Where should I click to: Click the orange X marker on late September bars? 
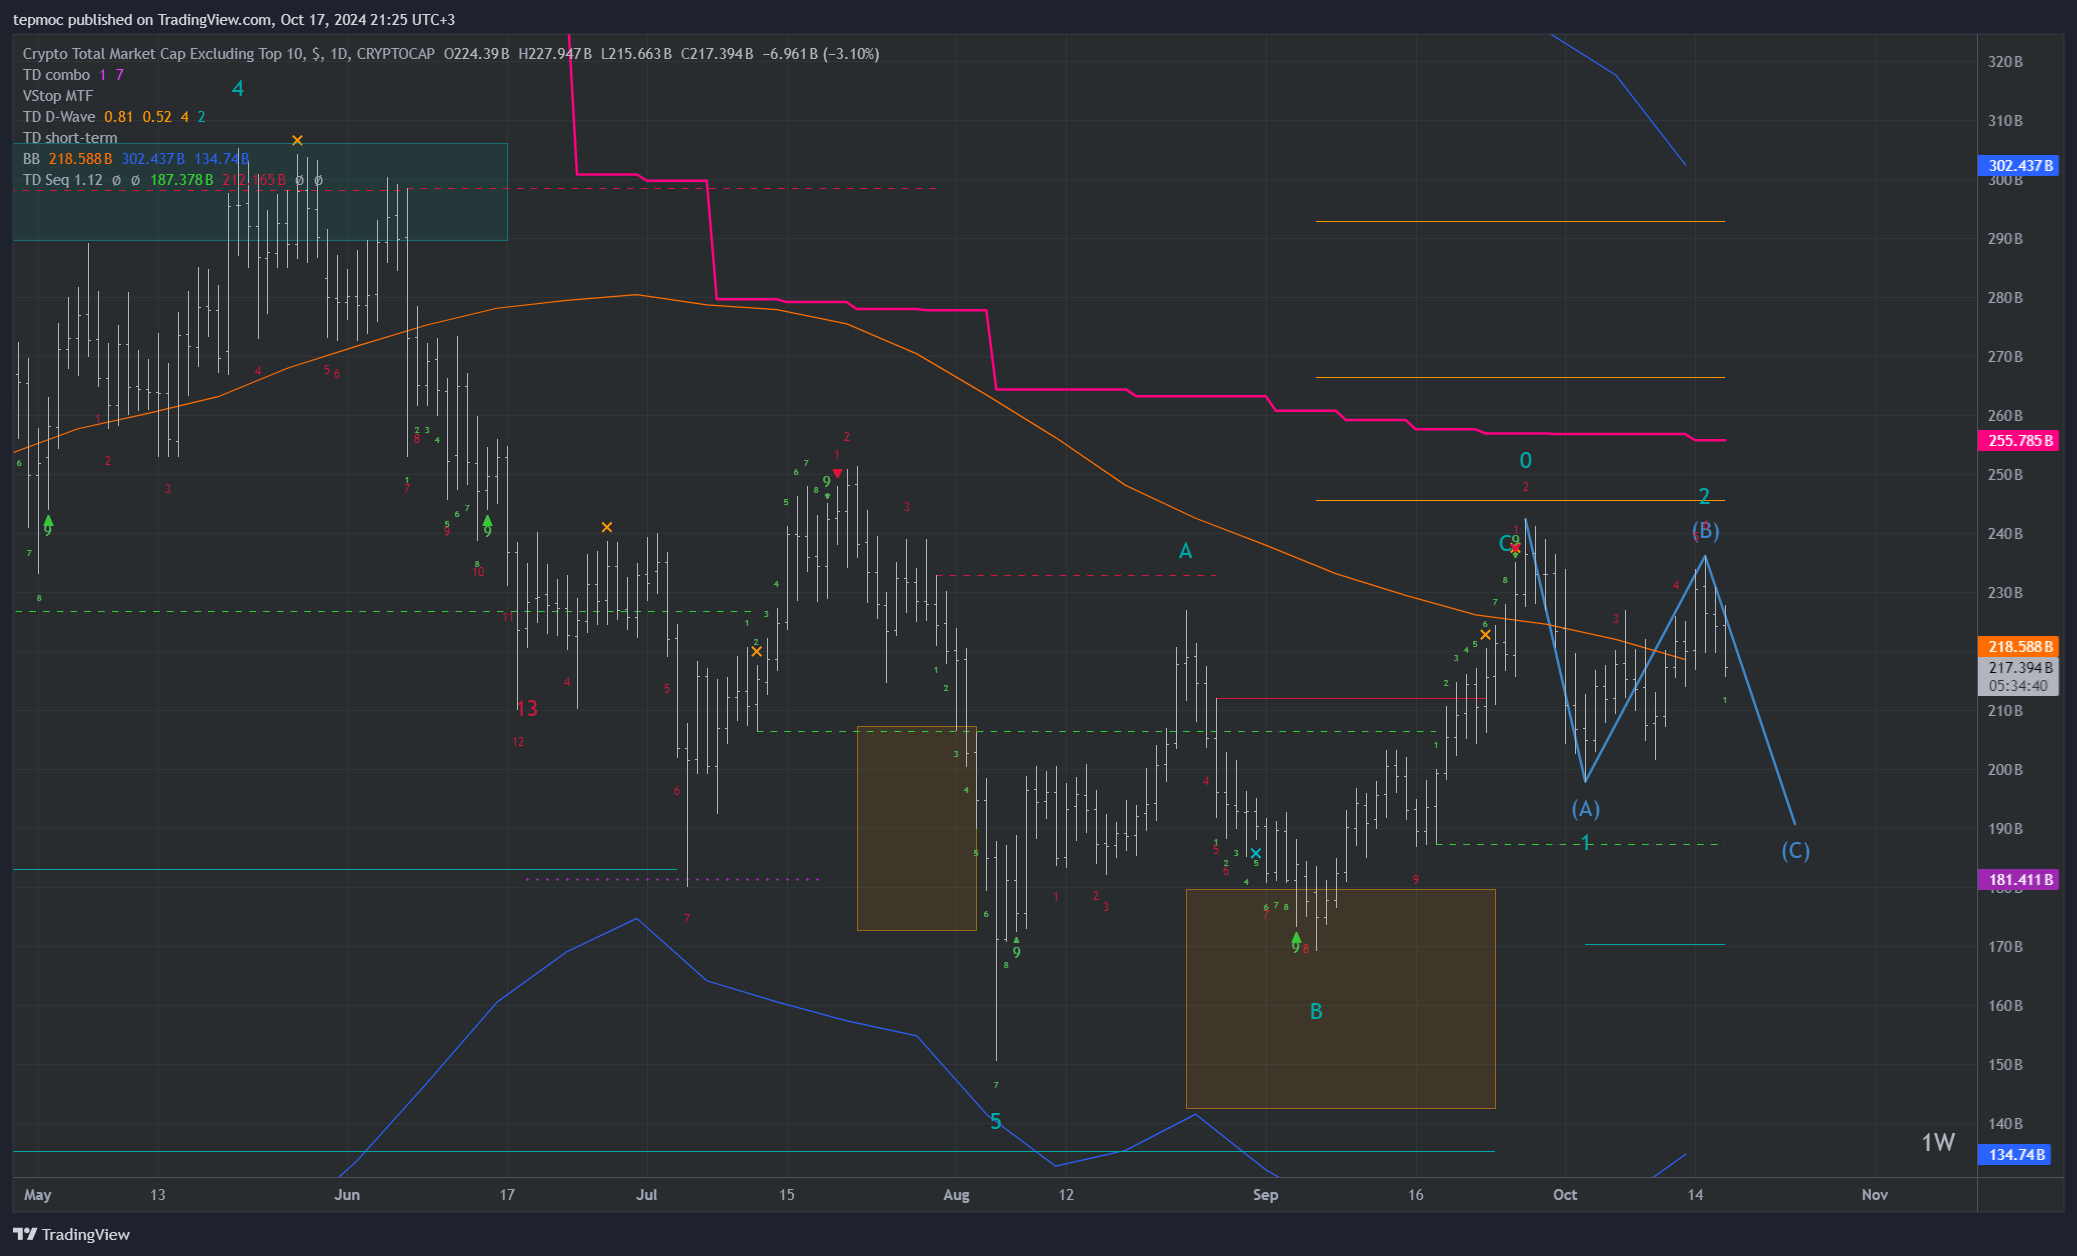(1485, 635)
